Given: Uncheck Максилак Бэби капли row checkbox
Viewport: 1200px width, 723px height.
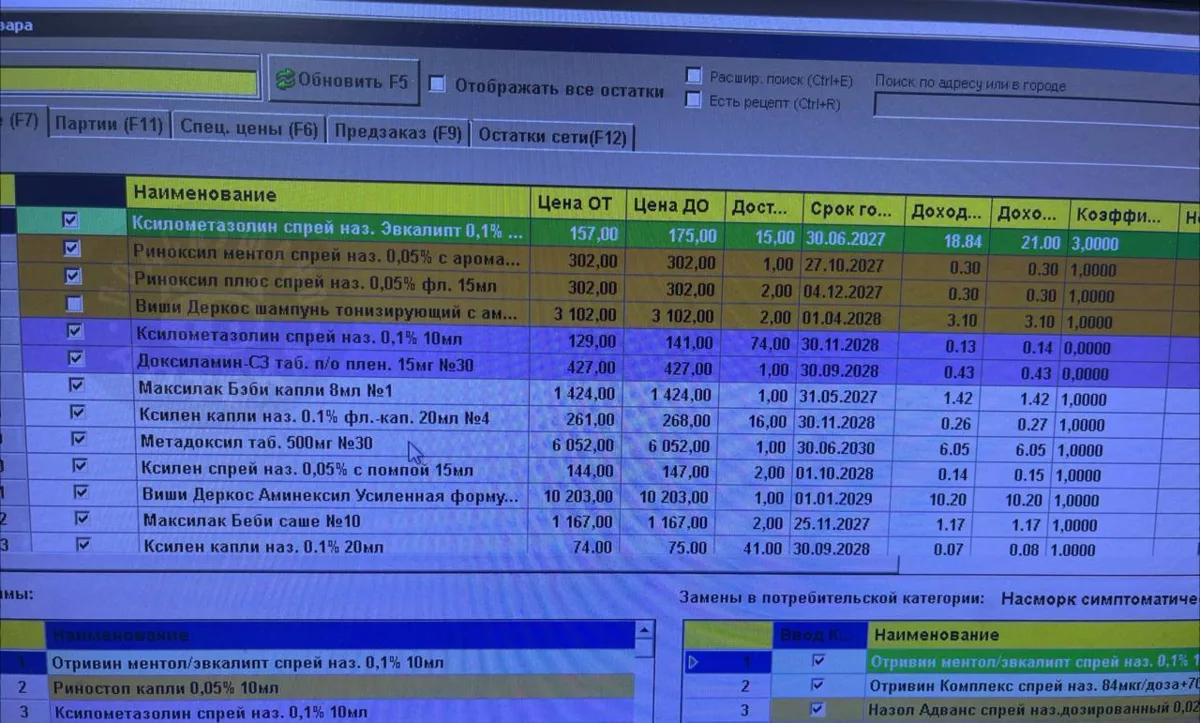Looking at the screenshot, I should [x=77, y=384].
